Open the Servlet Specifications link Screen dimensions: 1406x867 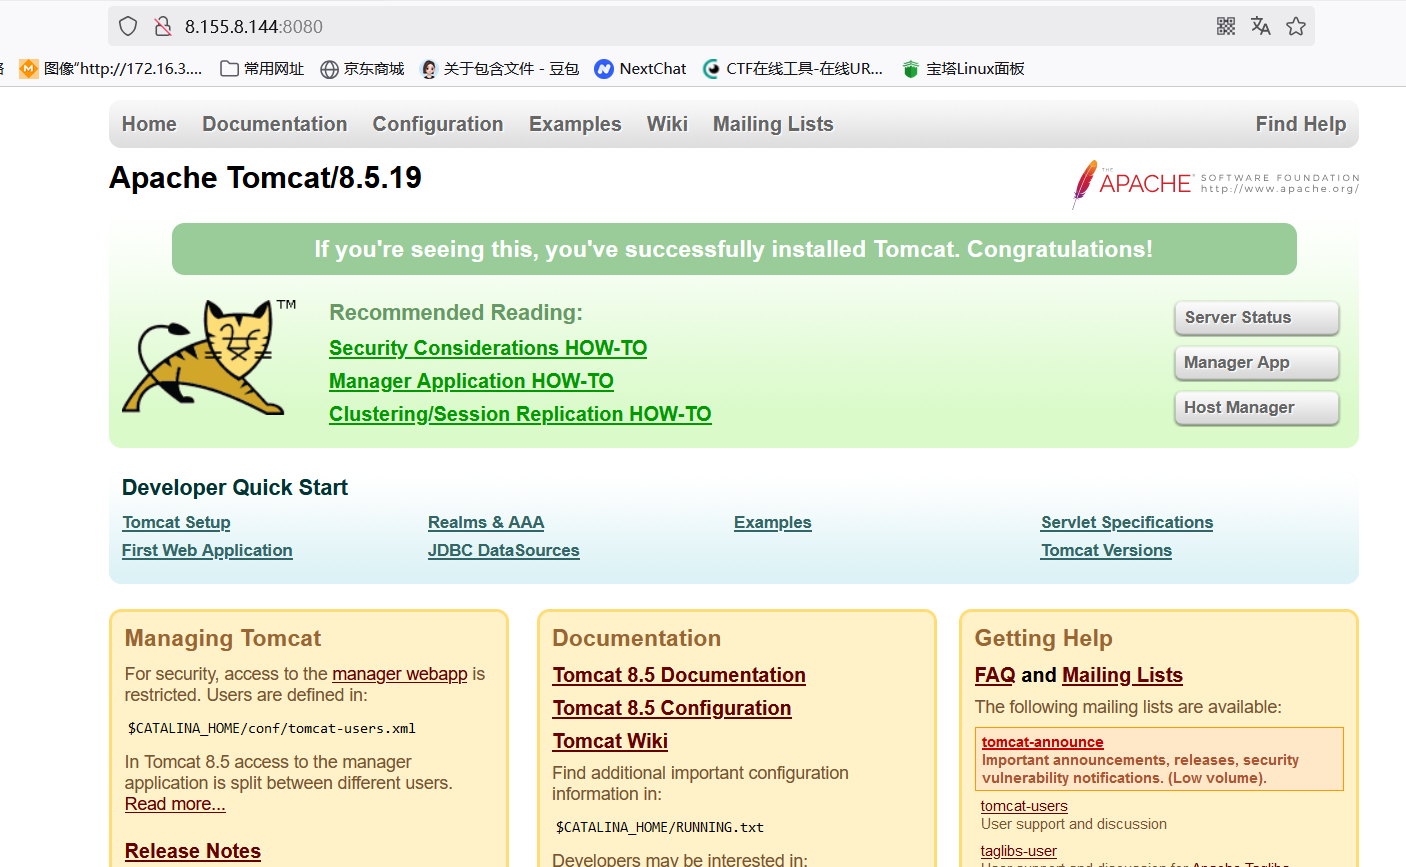tap(1127, 522)
